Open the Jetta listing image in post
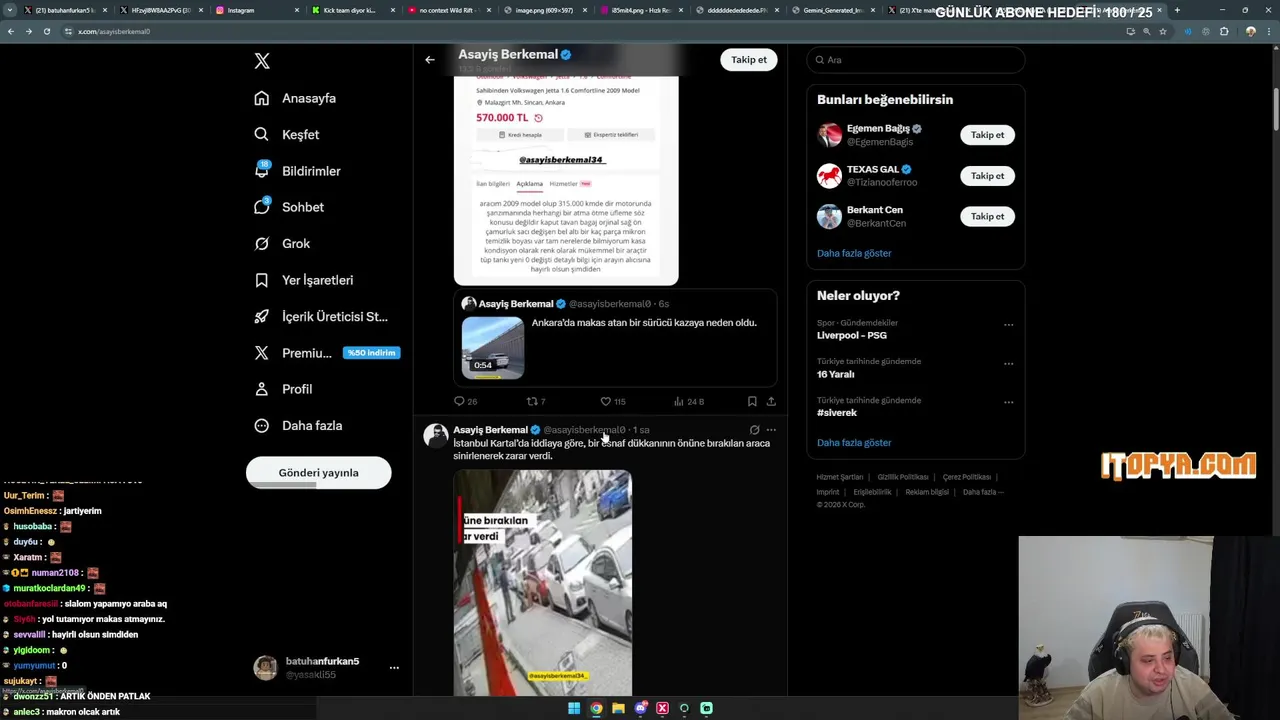 pyautogui.click(x=566, y=180)
